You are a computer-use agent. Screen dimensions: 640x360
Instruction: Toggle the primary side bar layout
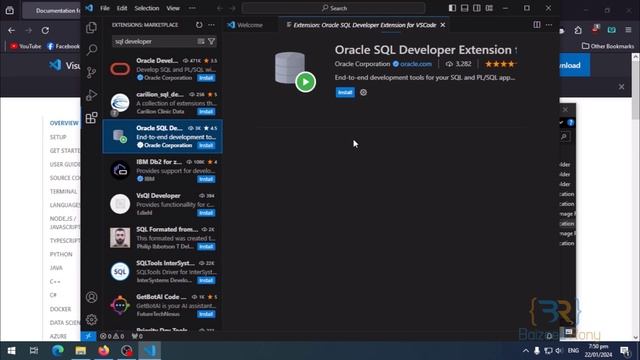pos(452,8)
